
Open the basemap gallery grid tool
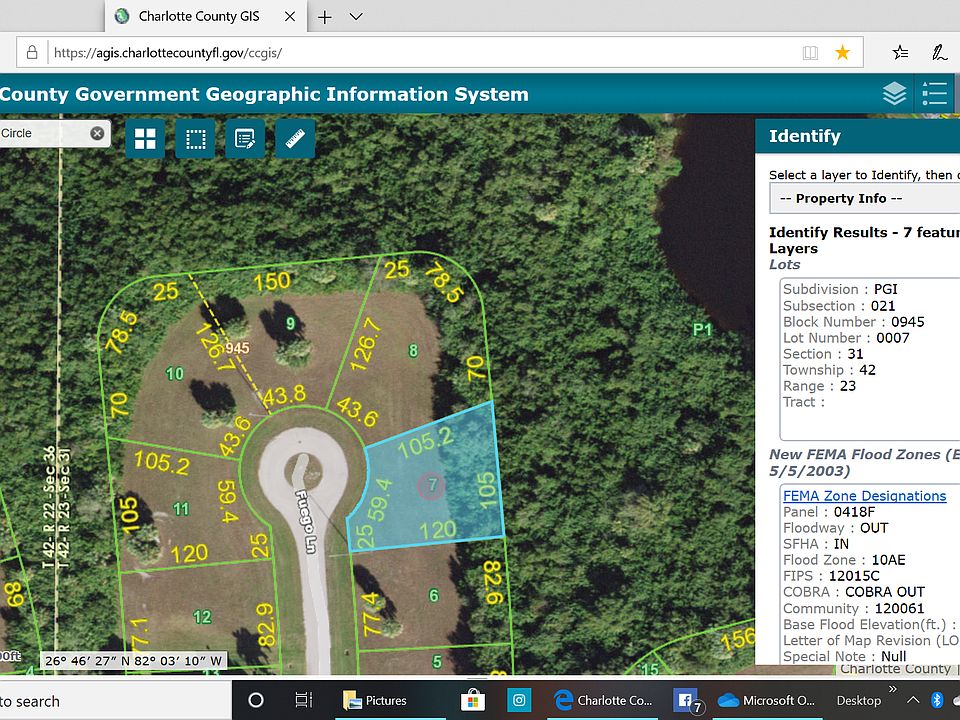click(145, 139)
